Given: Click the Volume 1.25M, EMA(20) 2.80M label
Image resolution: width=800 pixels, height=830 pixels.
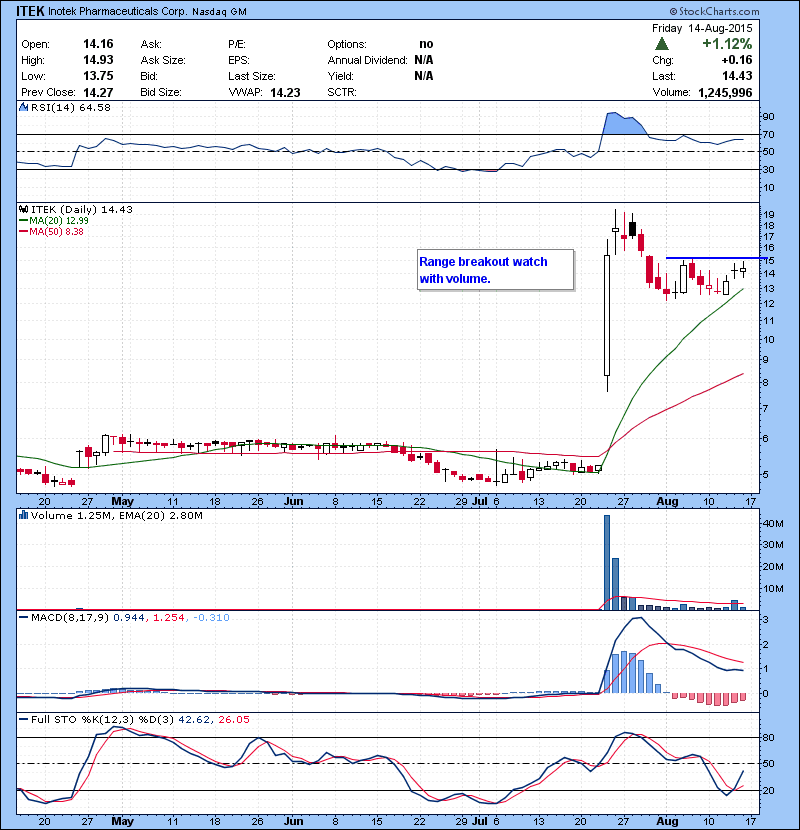Looking at the screenshot, I should point(116,515).
